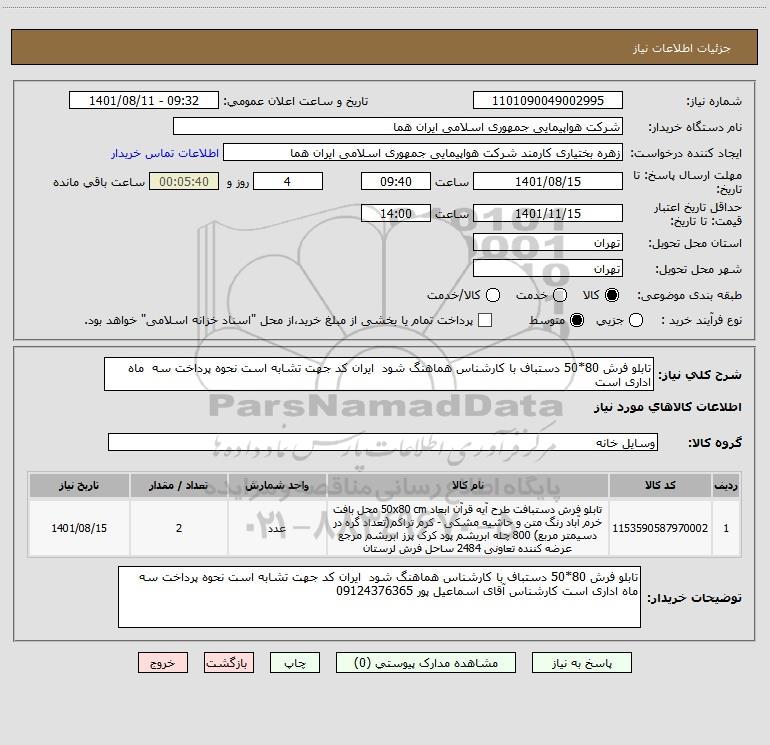Click اطلاعات کالاهای مورد نیاز section heading

pos(668,407)
